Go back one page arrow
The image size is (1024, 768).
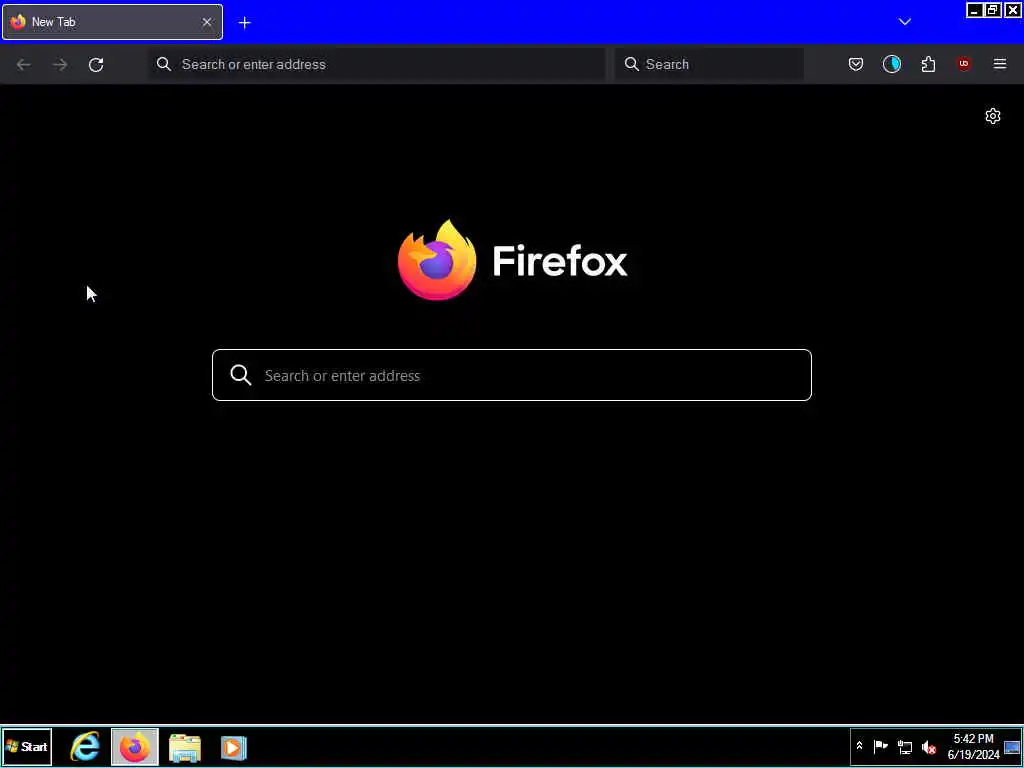[24, 64]
